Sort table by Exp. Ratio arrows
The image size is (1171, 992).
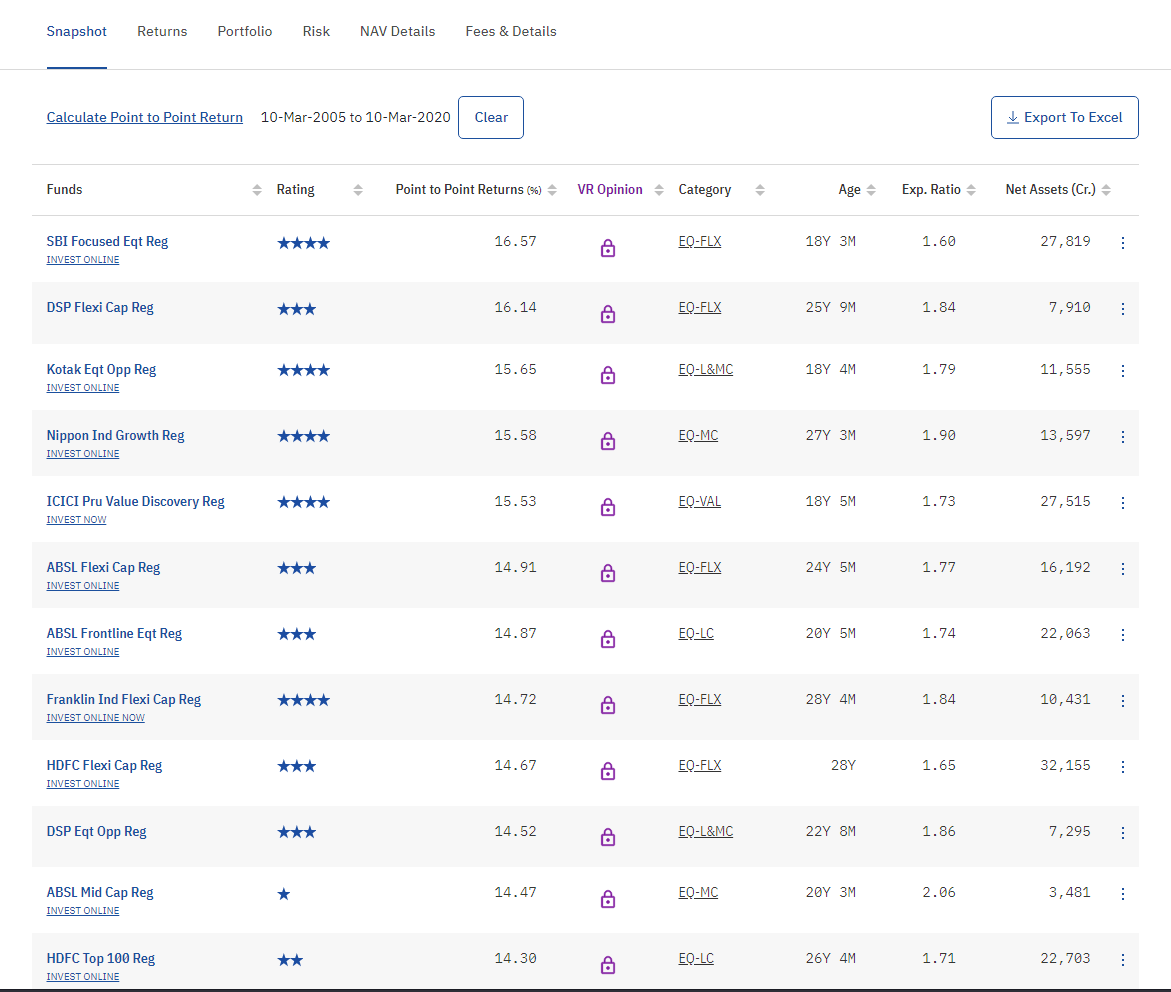click(x=971, y=190)
